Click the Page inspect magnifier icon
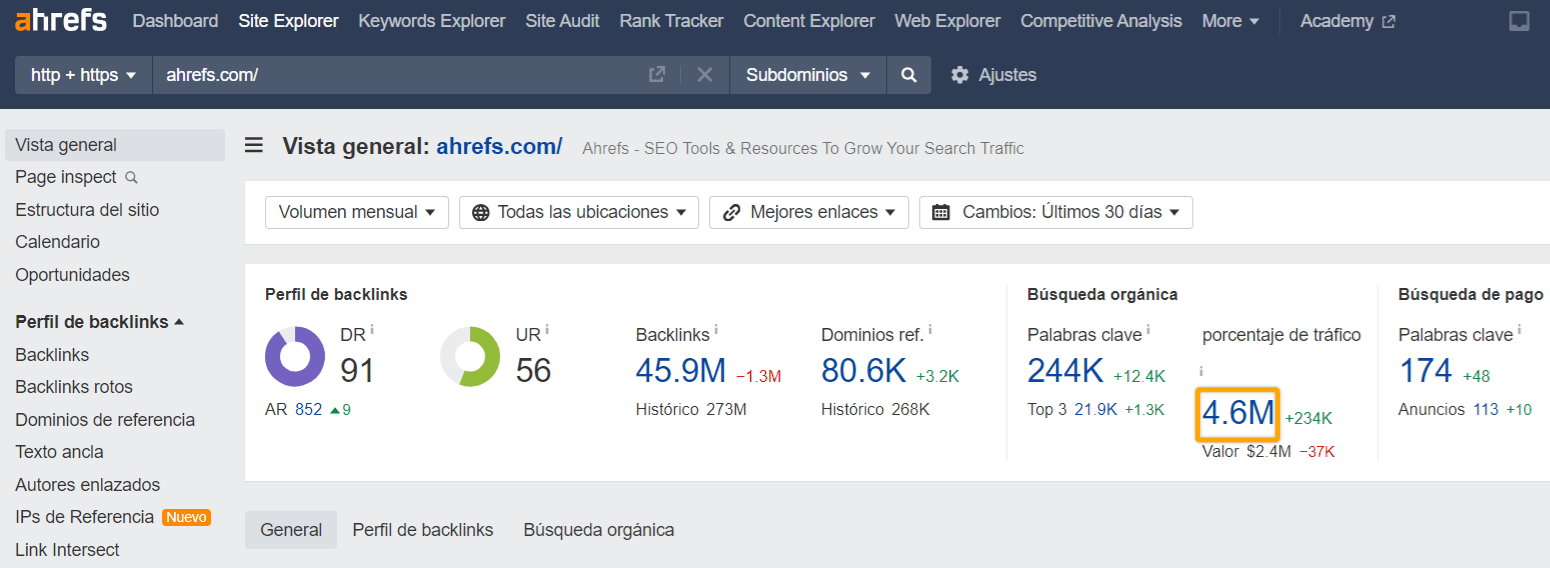Viewport: 1550px width, 568px height. (131, 178)
